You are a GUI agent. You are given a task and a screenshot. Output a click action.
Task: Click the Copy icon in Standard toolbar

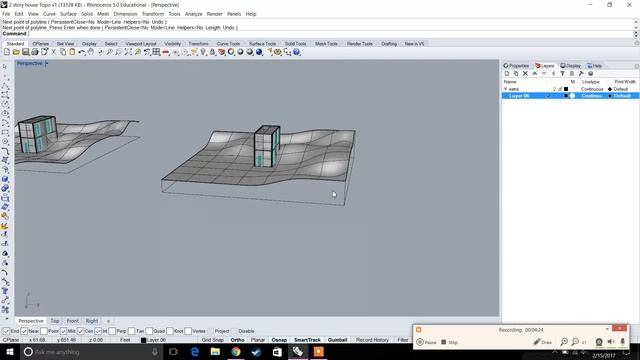pos(63,52)
